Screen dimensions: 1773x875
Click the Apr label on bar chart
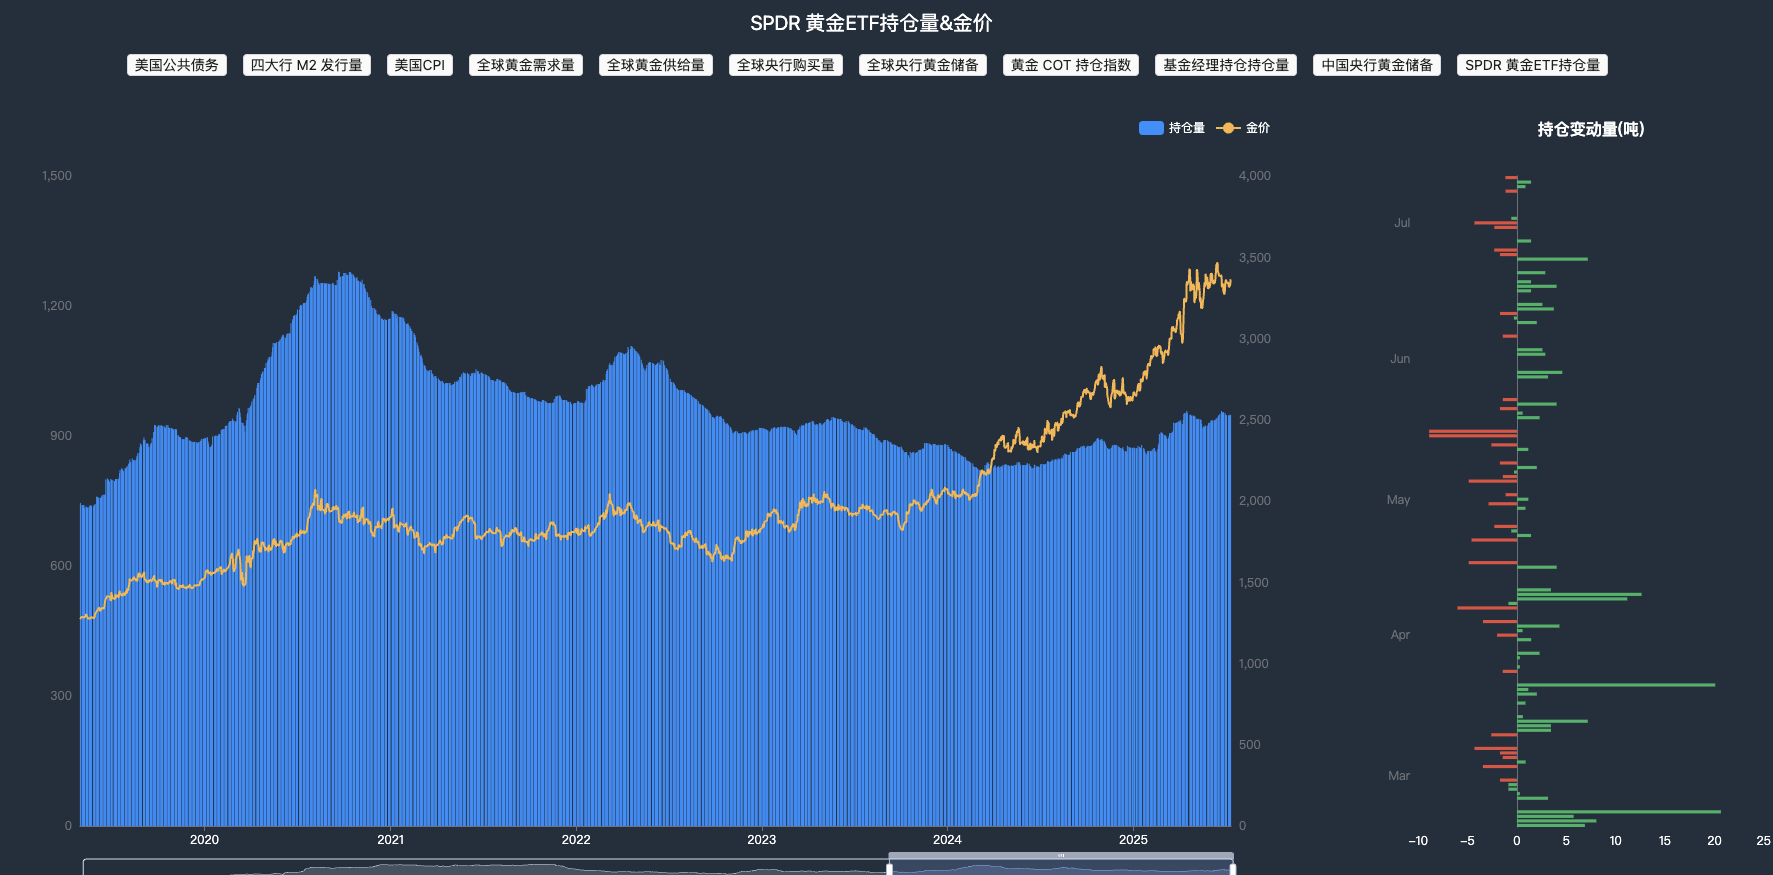pyautogui.click(x=1400, y=635)
